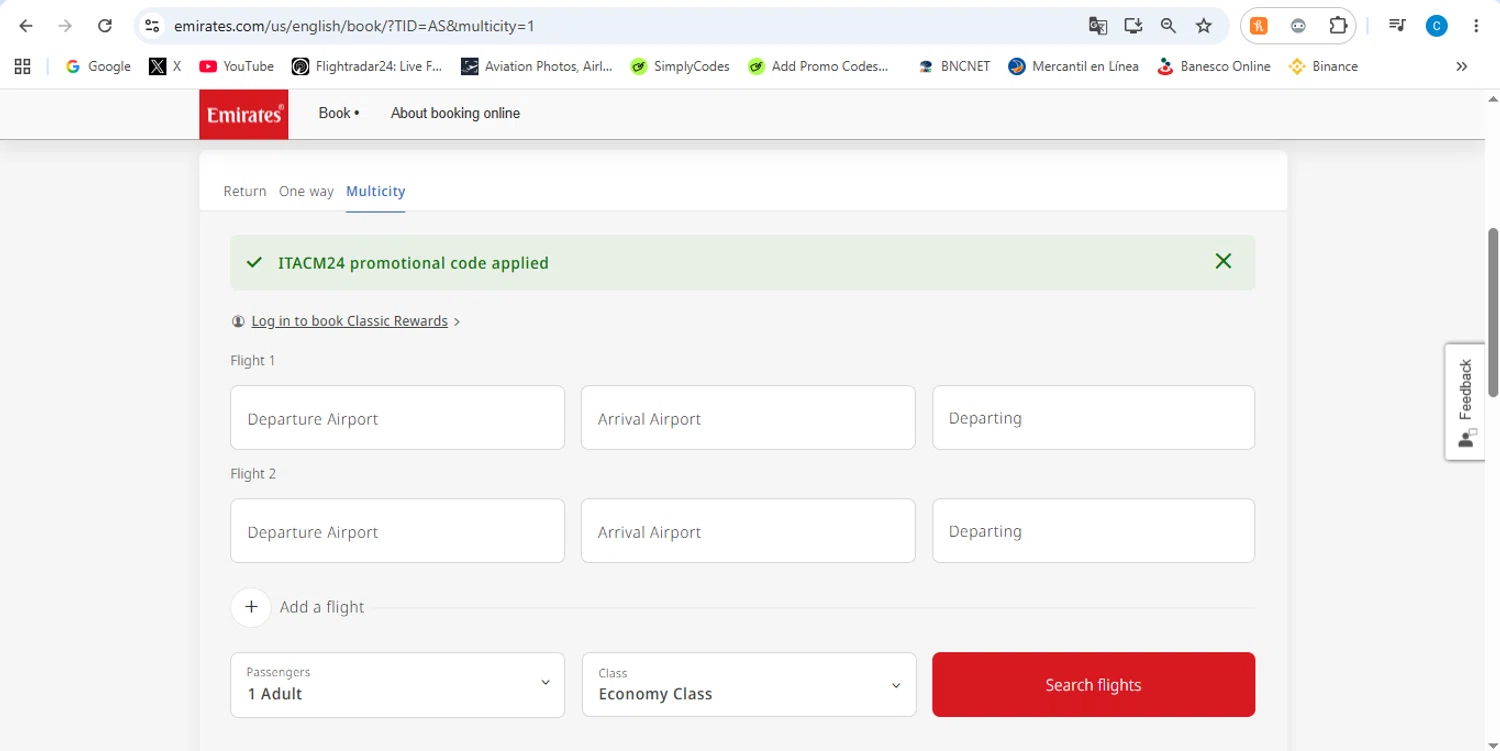Viewport: 1500px width, 751px height.
Task: Open the media controls icon
Action: click(x=1397, y=26)
